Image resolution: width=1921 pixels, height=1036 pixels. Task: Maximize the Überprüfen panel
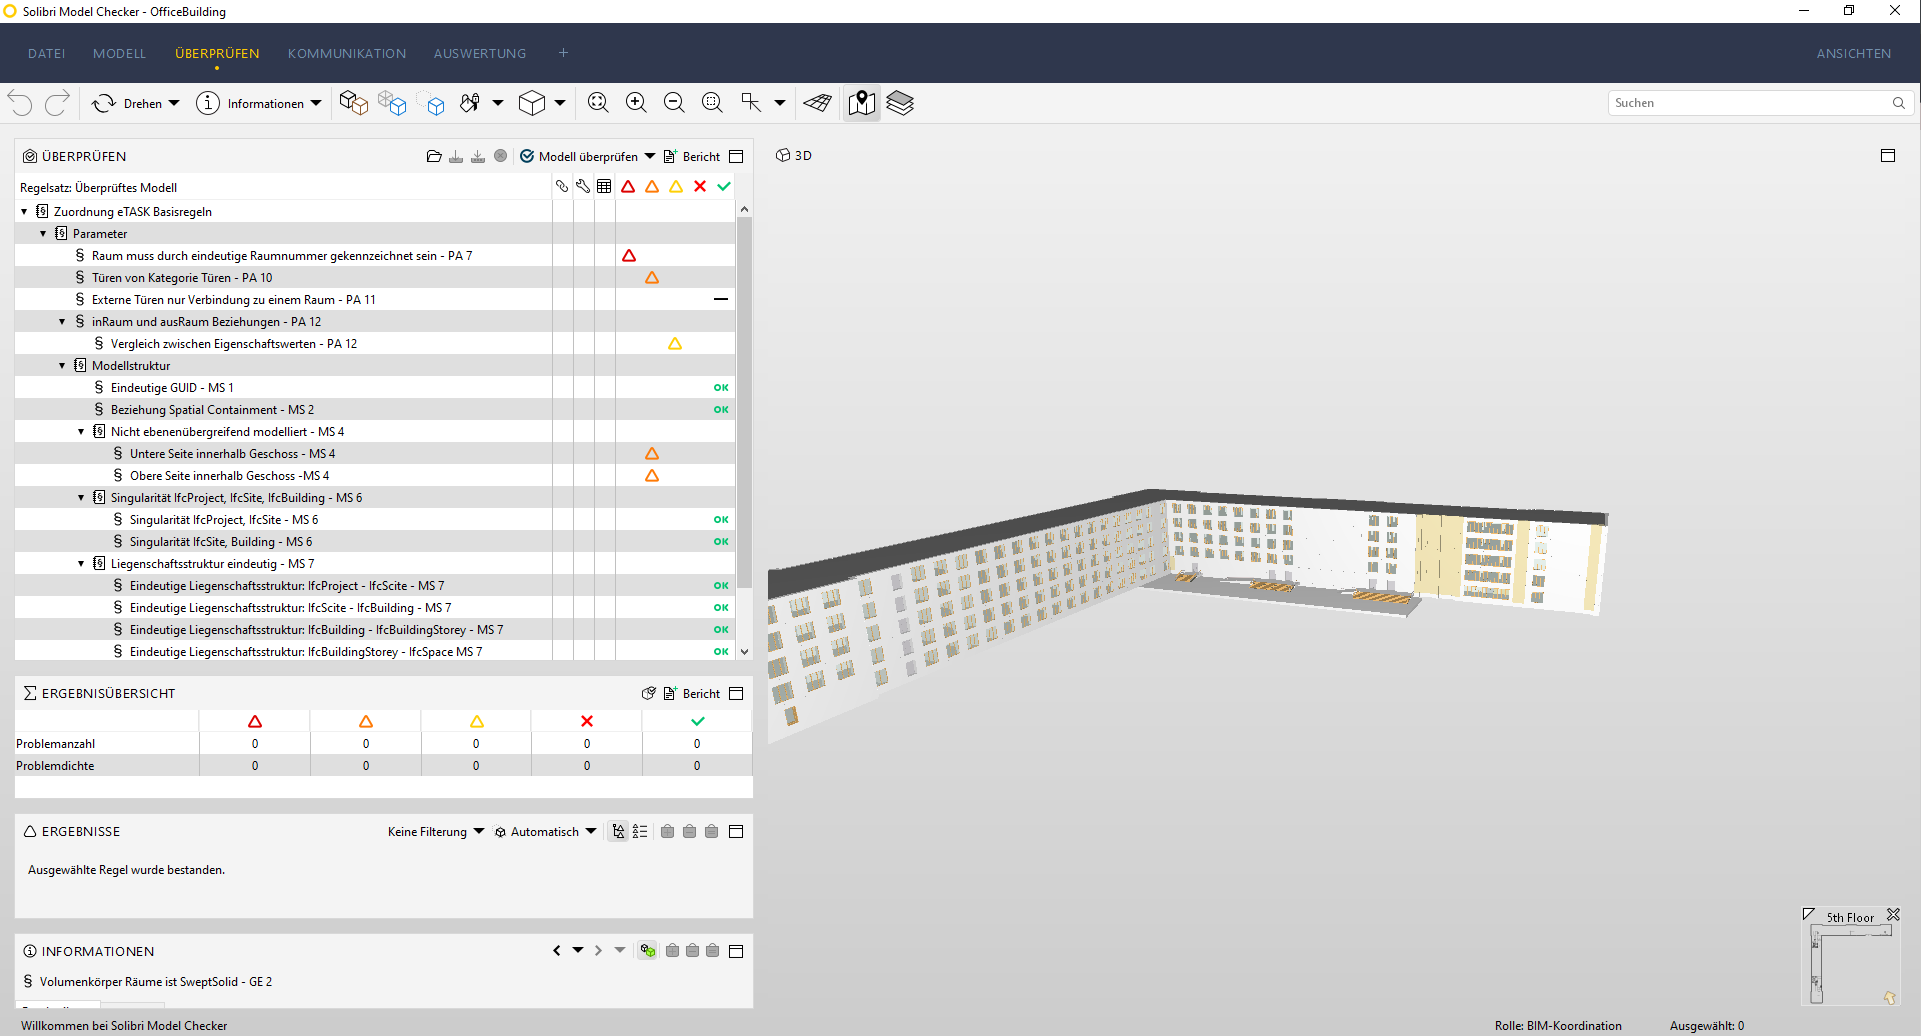(737, 156)
